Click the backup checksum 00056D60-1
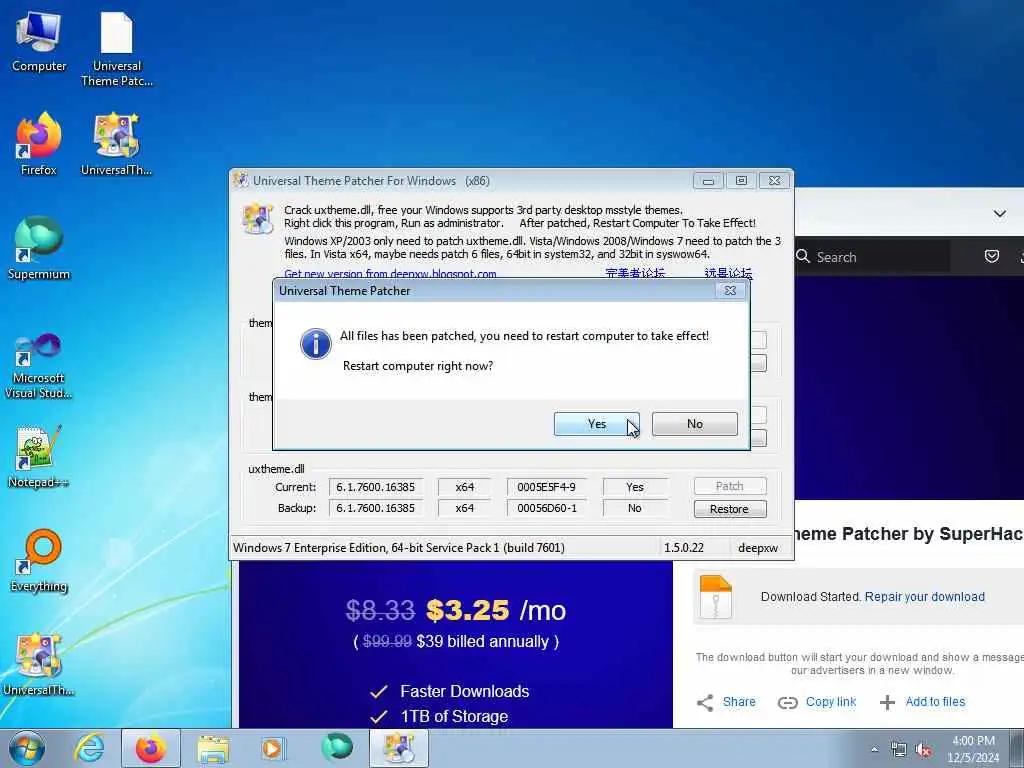This screenshot has width=1024, height=768. (x=546, y=508)
